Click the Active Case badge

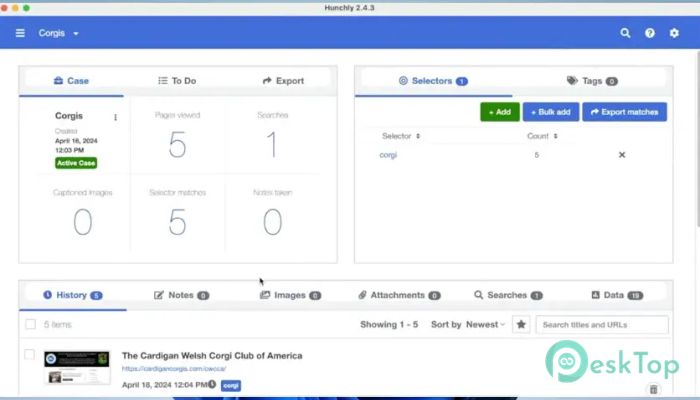[76, 163]
